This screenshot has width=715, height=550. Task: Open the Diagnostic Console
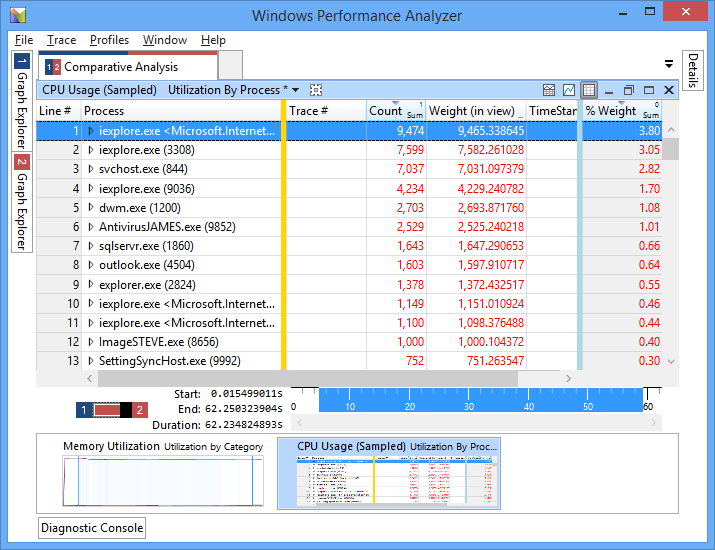click(92, 528)
